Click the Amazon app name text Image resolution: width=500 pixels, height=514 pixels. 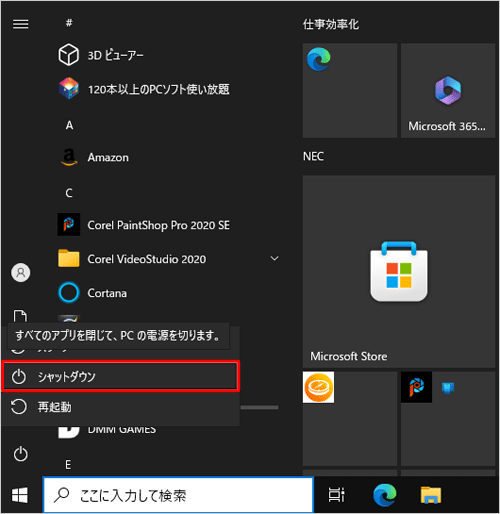tap(108, 157)
